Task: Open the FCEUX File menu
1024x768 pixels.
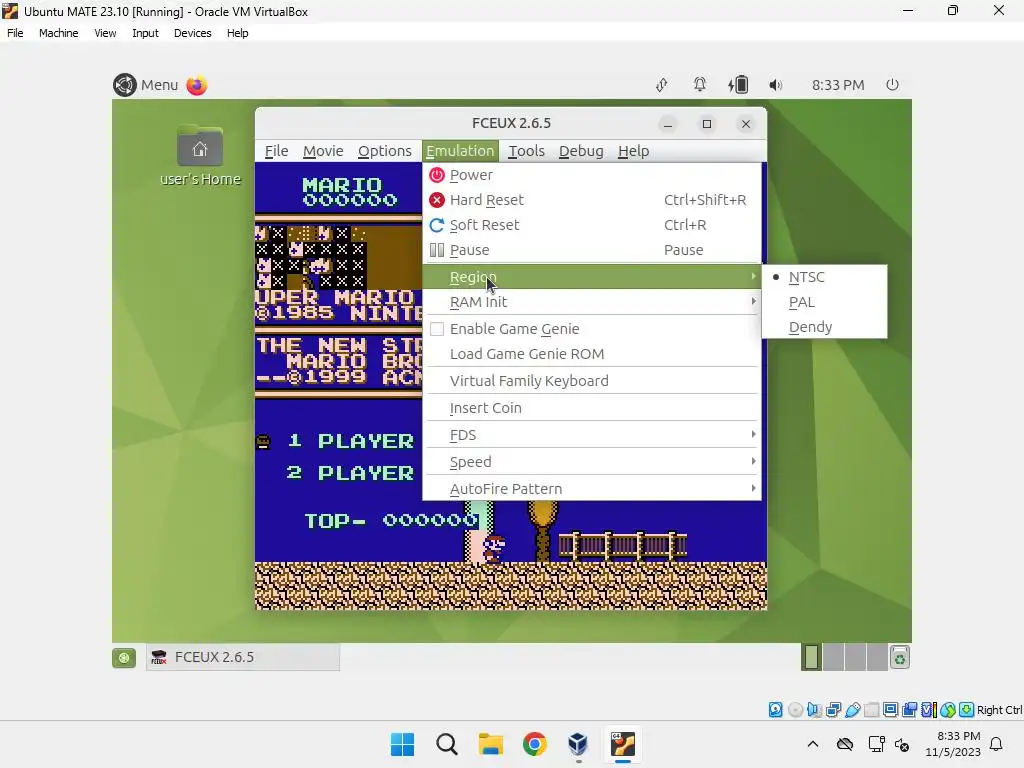Action: (x=276, y=151)
